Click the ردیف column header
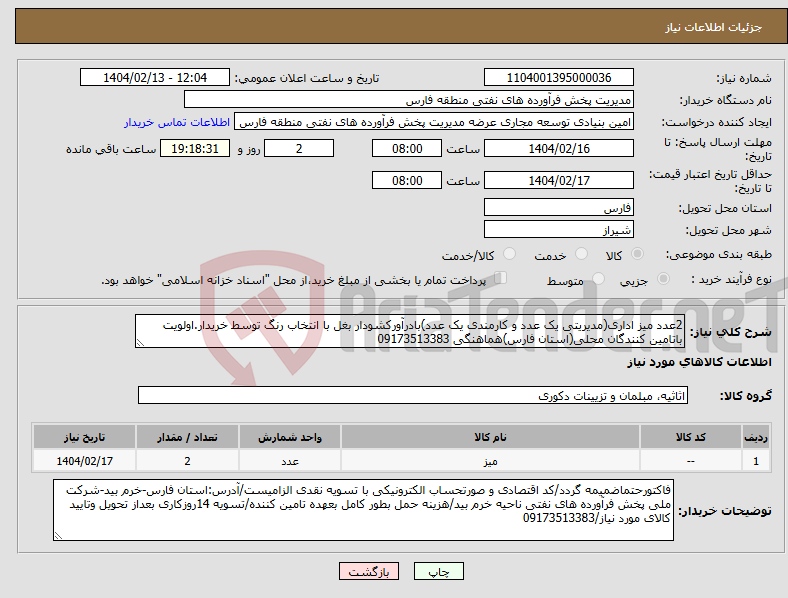 coord(756,437)
